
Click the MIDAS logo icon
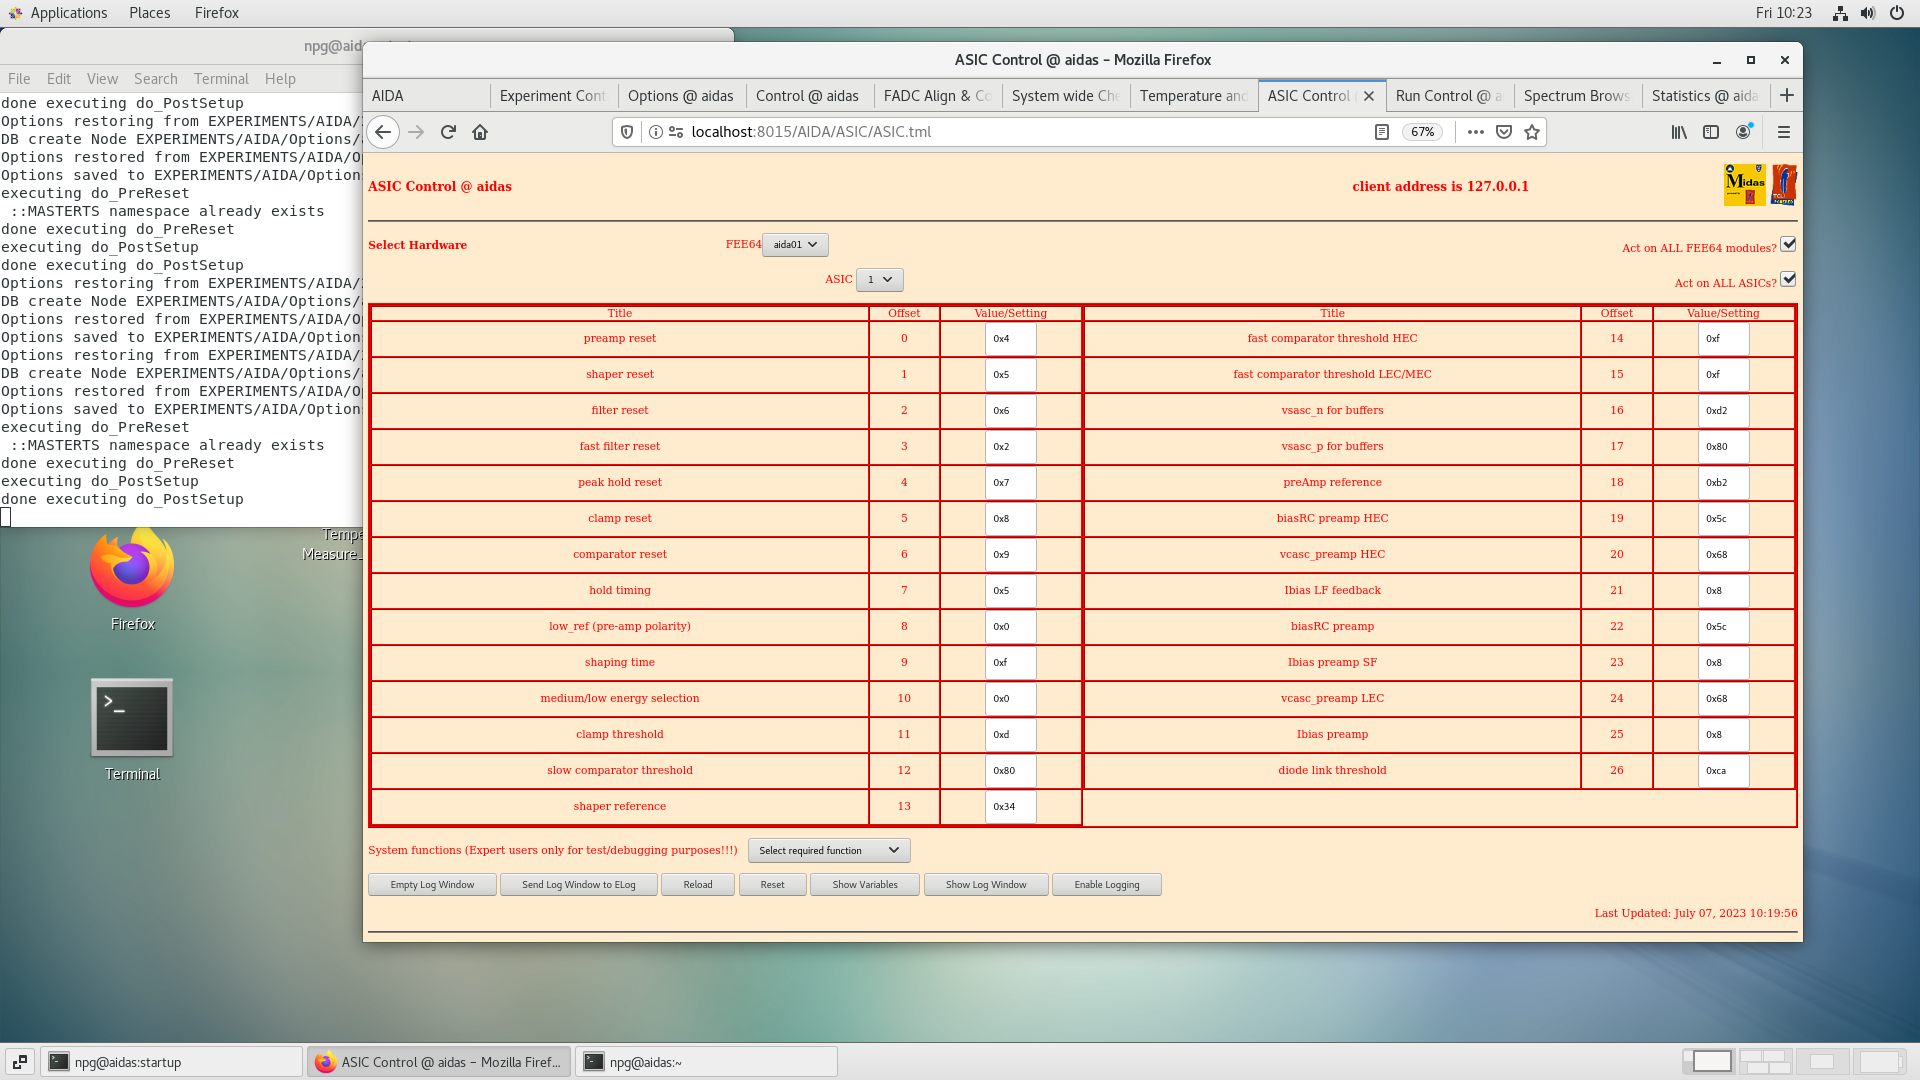tap(1744, 185)
